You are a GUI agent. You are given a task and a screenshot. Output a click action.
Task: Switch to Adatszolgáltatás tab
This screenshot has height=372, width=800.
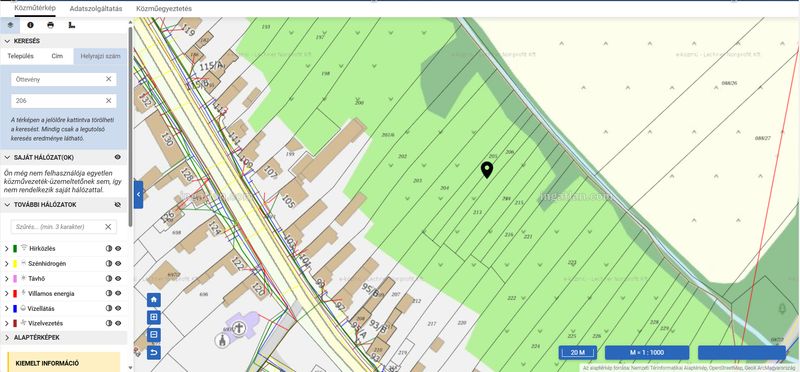(x=96, y=9)
